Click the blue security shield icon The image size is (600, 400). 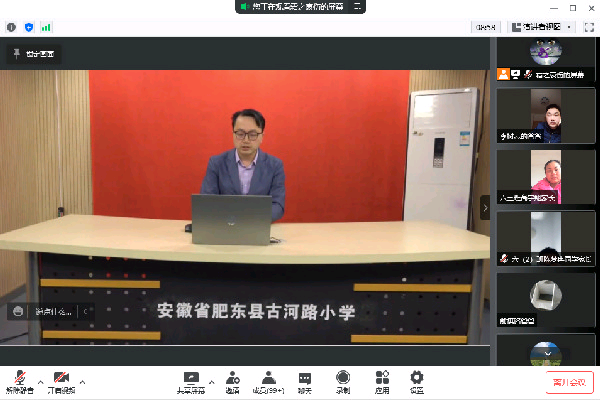coord(29,27)
